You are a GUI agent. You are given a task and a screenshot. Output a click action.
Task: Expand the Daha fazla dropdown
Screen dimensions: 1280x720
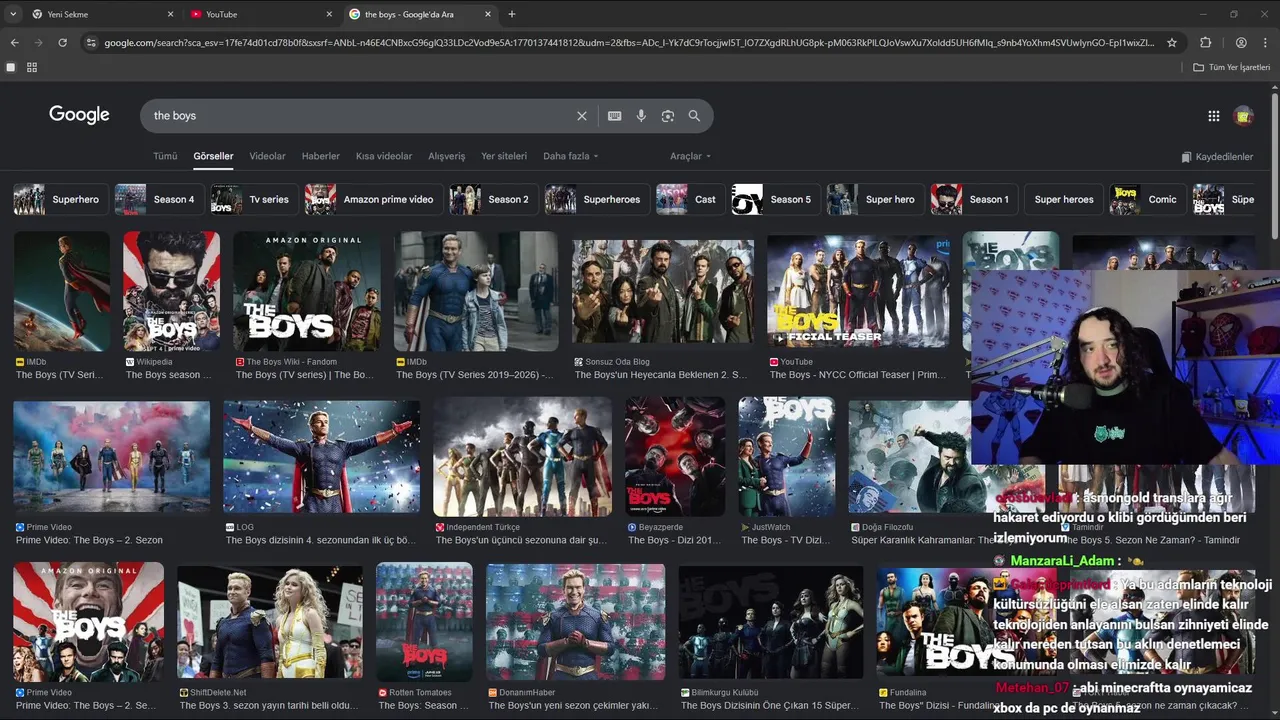pyautogui.click(x=571, y=156)
